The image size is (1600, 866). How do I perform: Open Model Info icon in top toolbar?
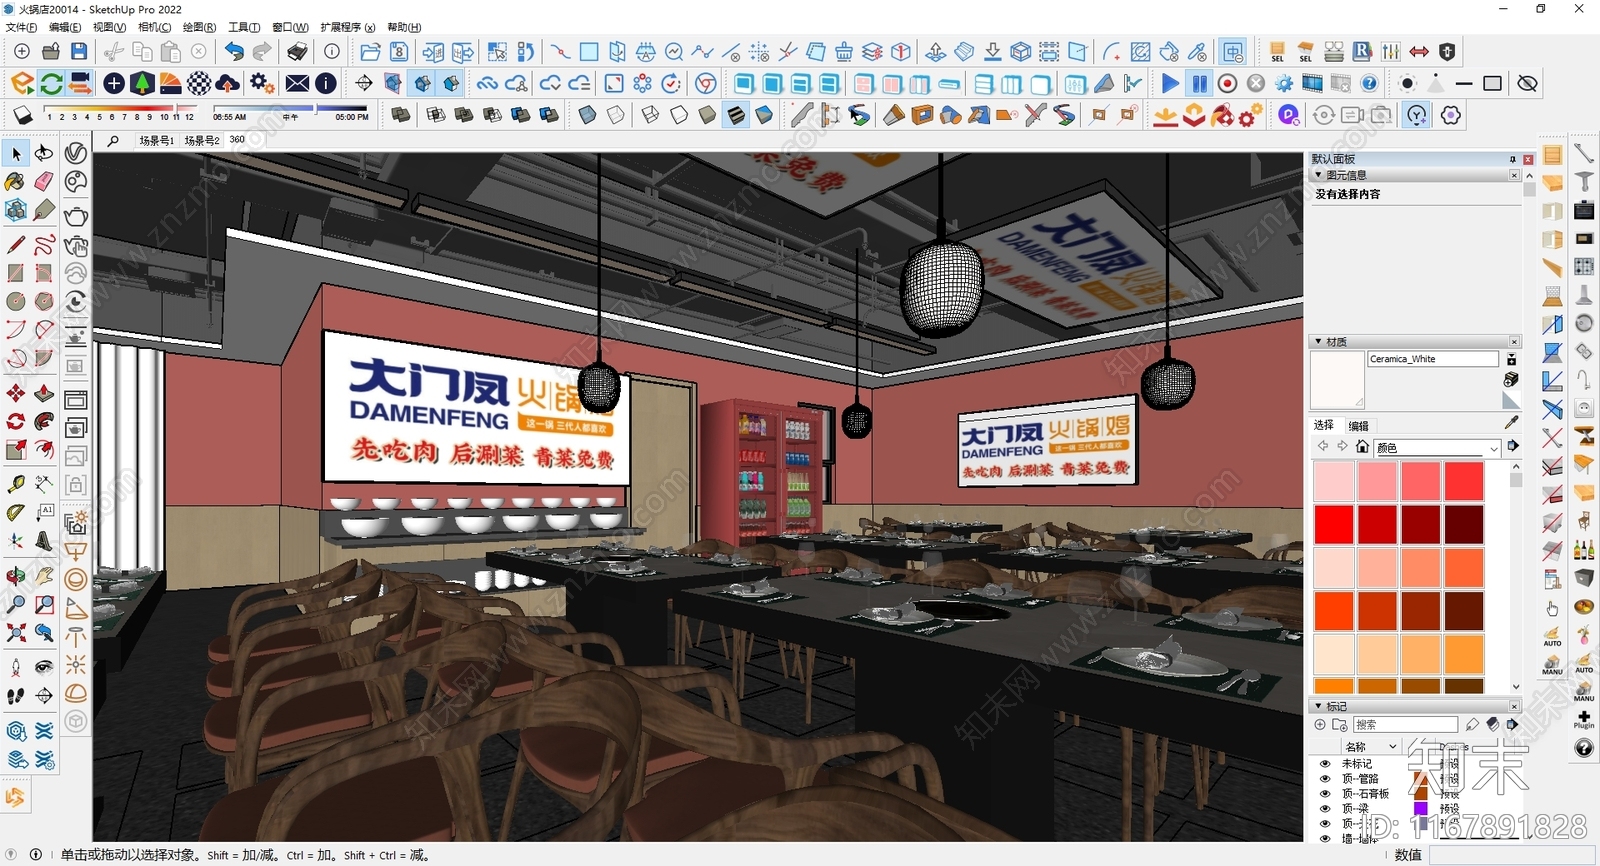[x=332, y=51]
